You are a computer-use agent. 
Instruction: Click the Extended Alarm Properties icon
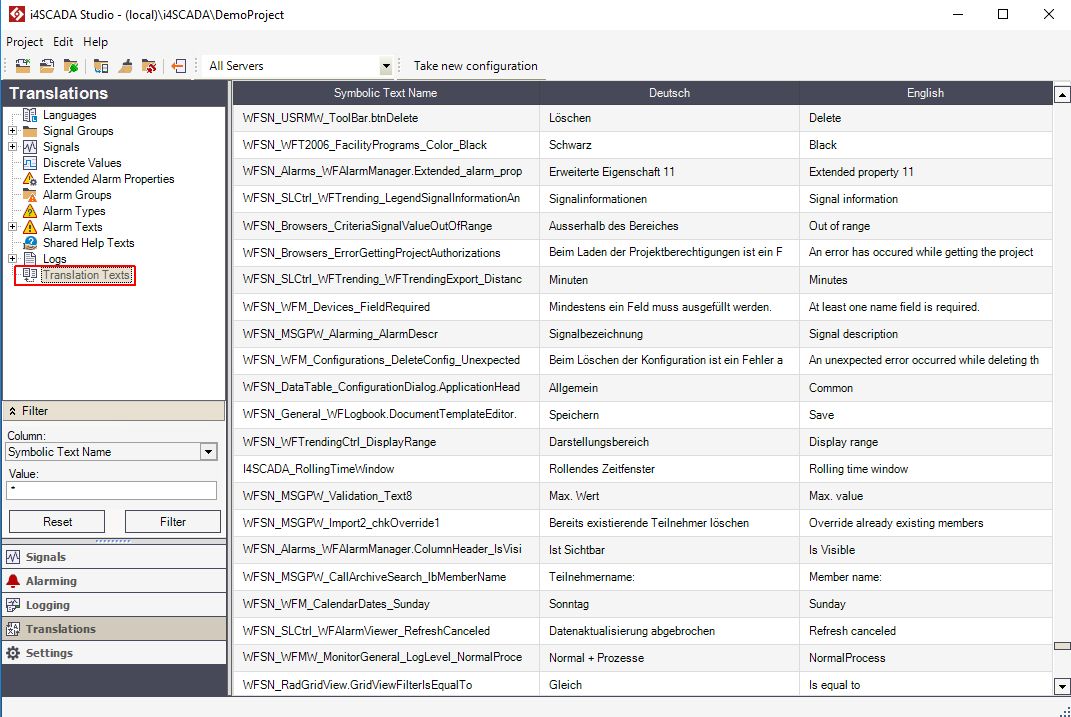(30, 179)
